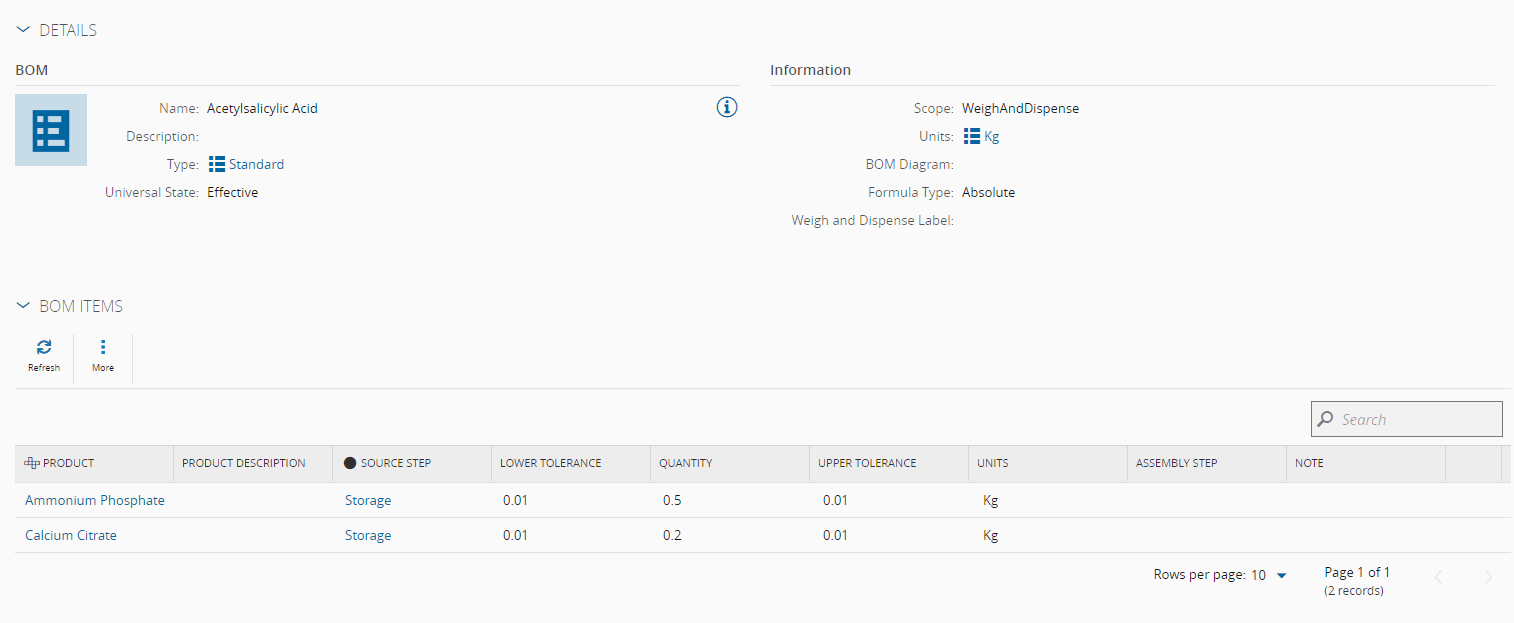Click the Kg units list icon

click(x=971, y=137)
